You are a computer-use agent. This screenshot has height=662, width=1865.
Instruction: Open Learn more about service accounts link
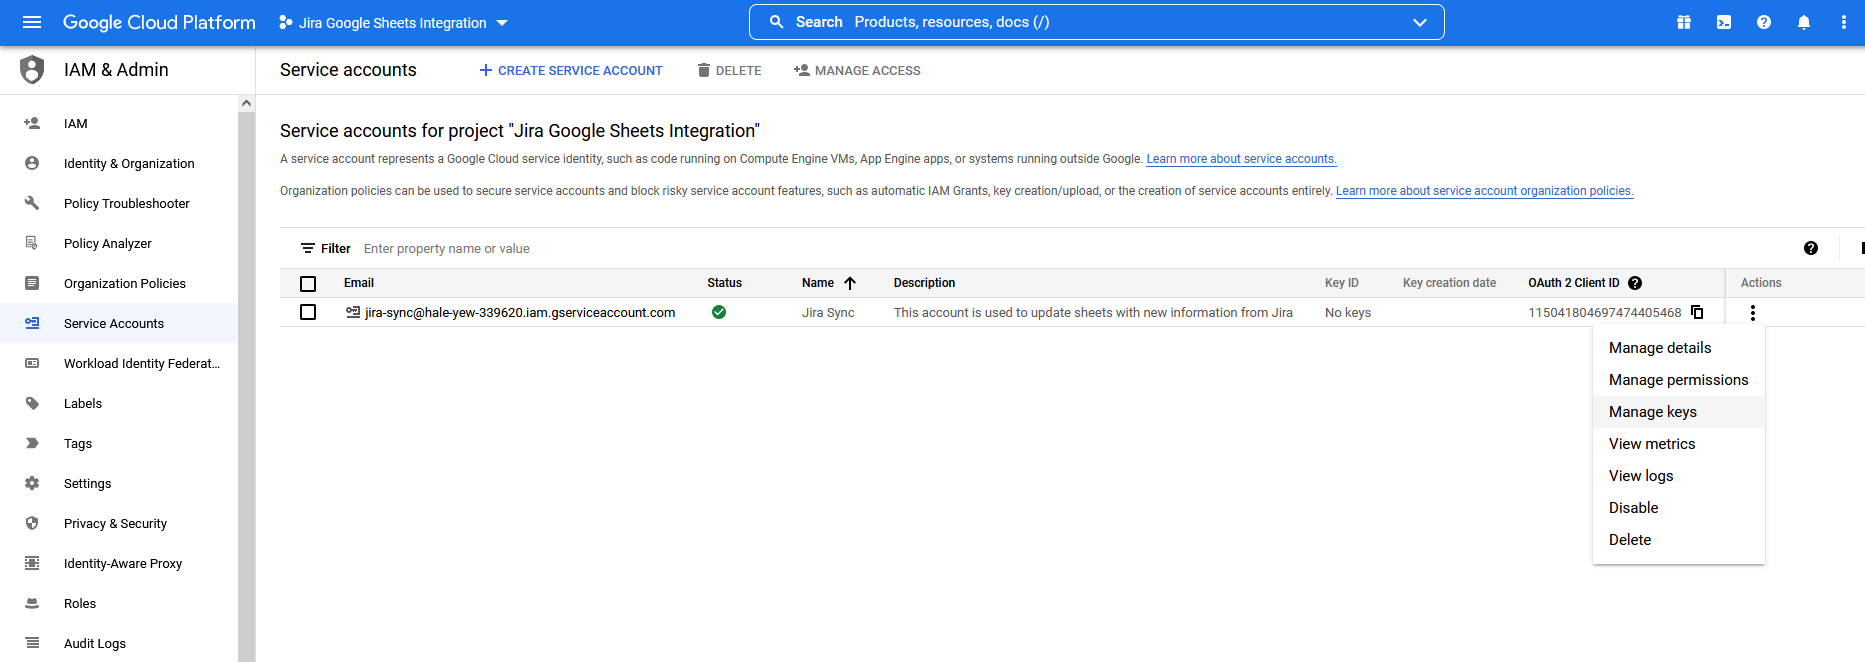(x=1241, y=159)
